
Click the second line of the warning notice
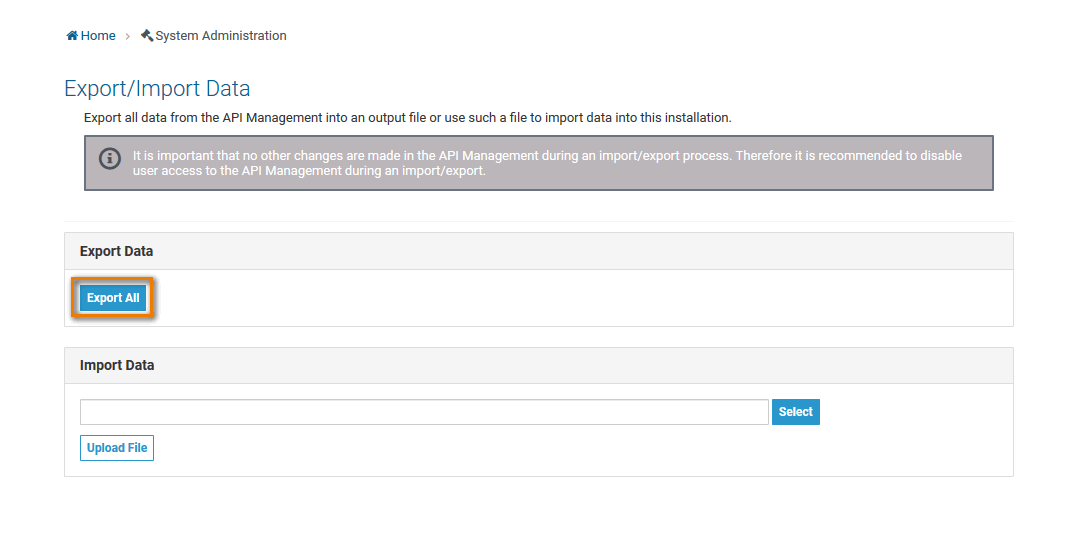coord(309,171)
